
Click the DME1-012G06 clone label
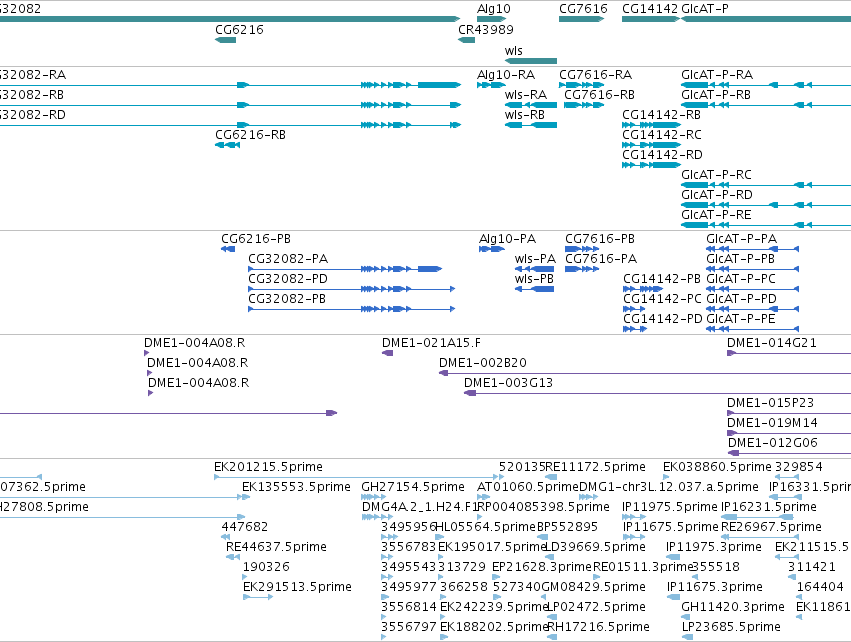[773, 443]
